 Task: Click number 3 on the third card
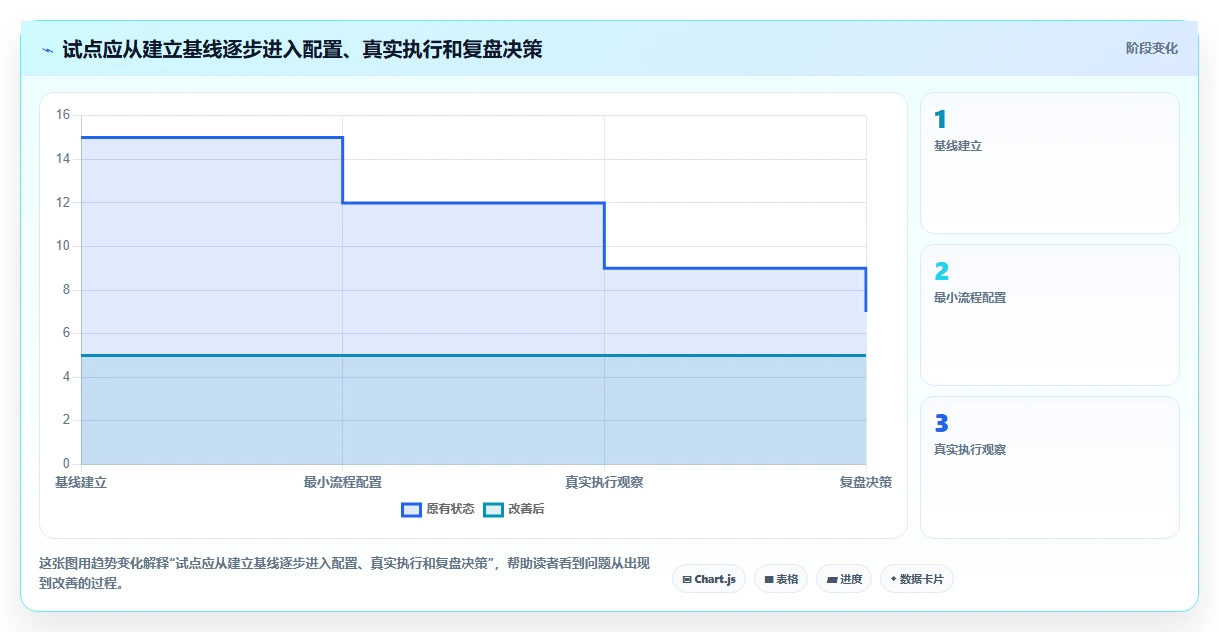(x=941, y=424)
